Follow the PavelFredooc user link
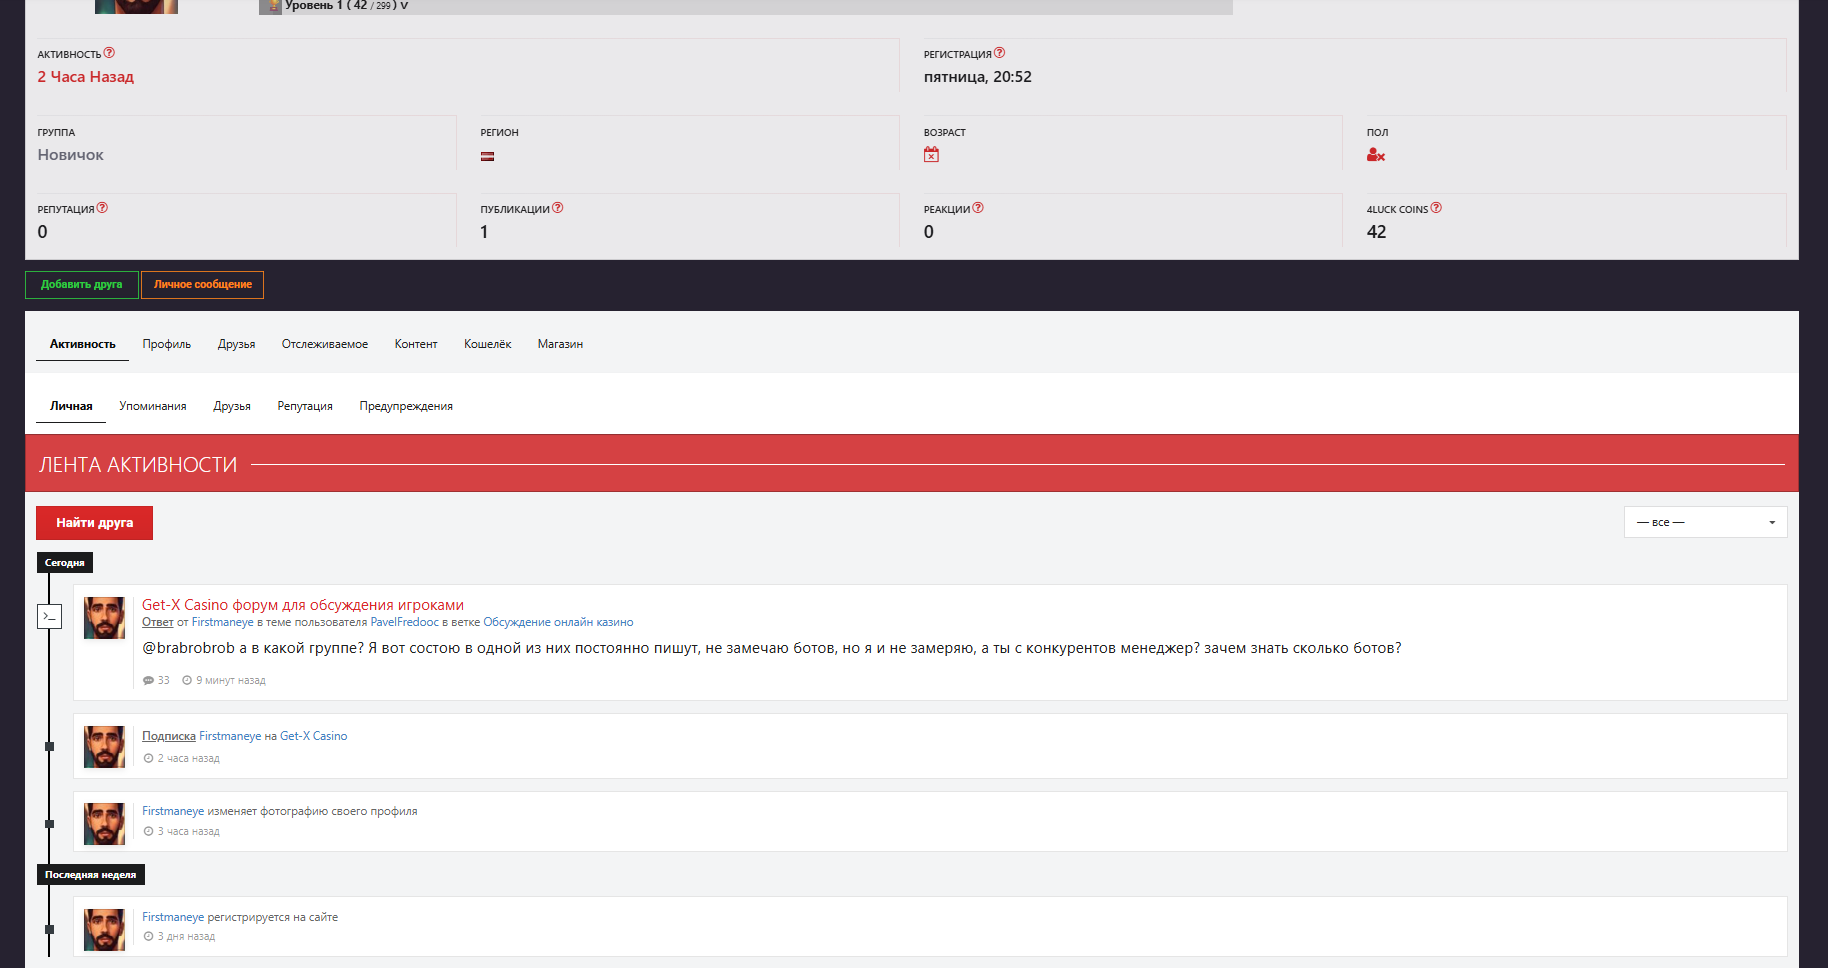This screenshot has width=1828, height=968. [404, 622]
